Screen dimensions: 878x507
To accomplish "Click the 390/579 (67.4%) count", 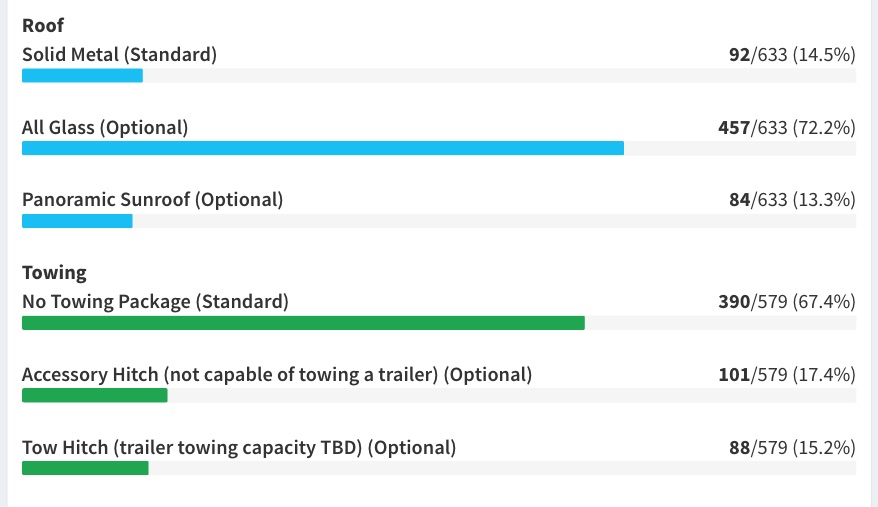I will click(787, 302).
